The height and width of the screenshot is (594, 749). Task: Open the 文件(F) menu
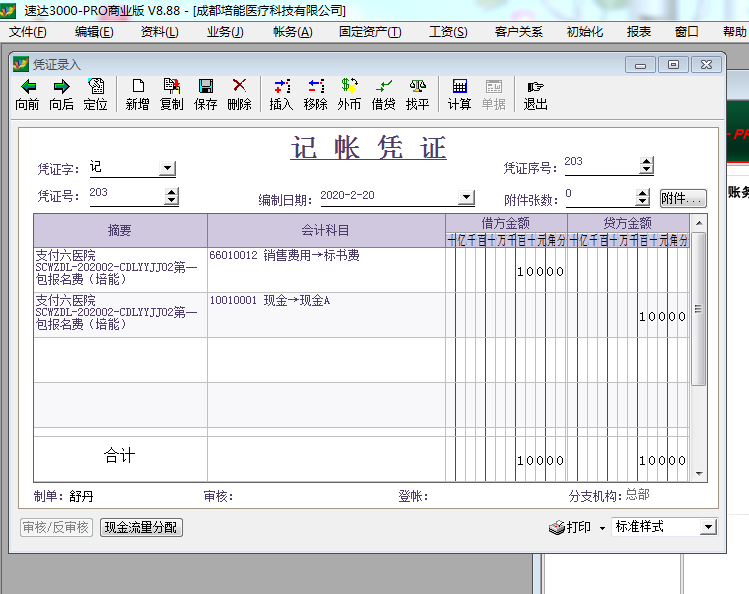[x=28, y=32]
